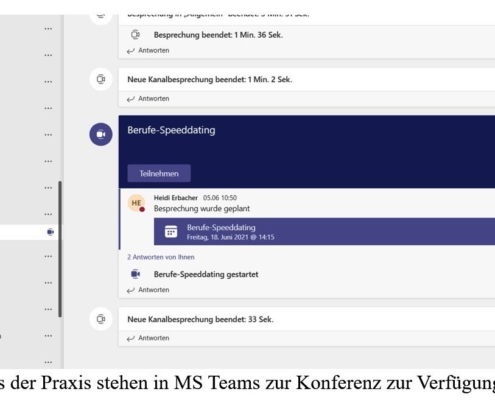
Task: Open the Berufe-Speeddating calendar event card
Action: pyautogui.click(x=324, y=232)
